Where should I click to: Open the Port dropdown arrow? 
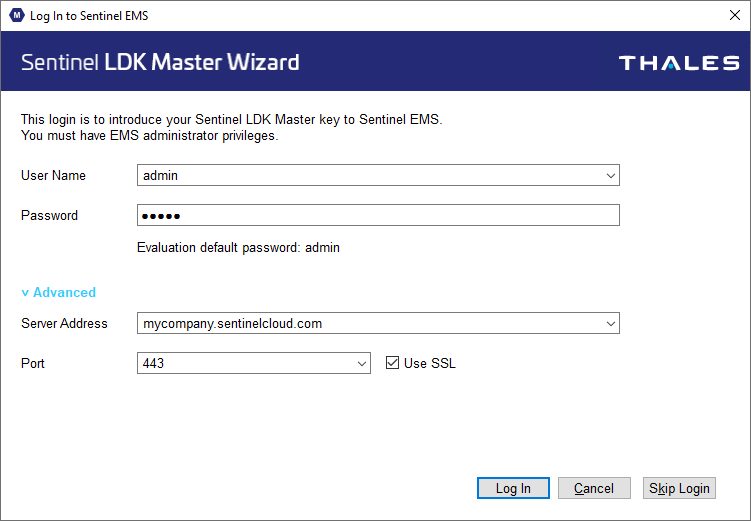click(362, 363)
